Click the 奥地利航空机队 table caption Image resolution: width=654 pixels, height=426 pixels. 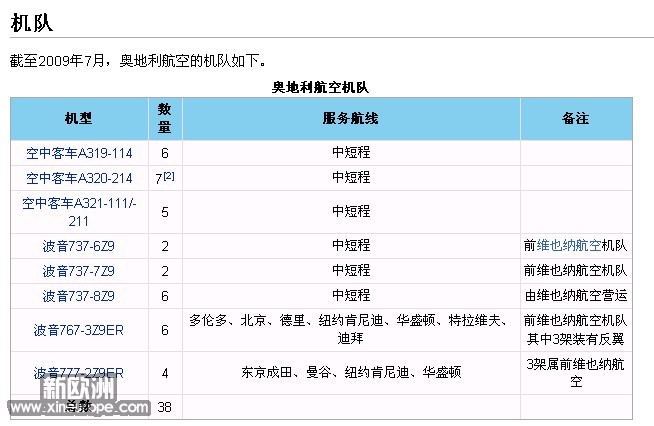[320, 87]
